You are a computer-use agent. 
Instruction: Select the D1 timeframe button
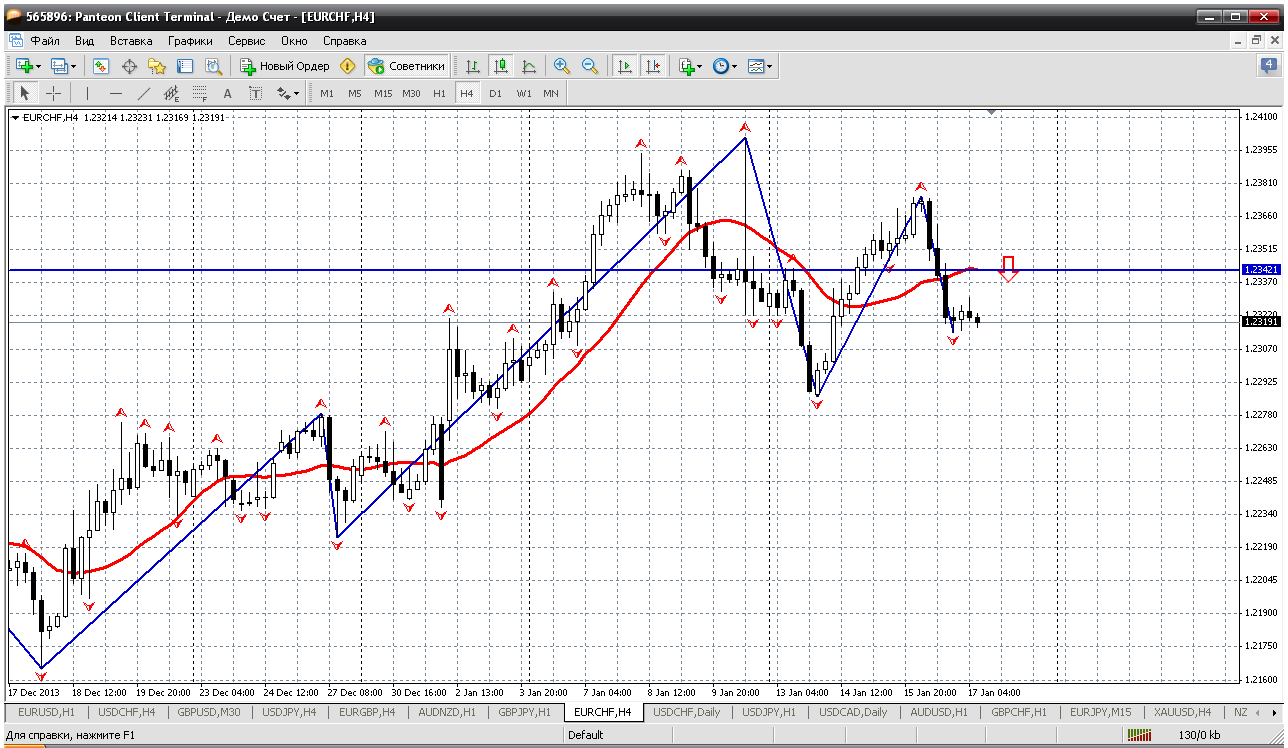(495, 93)
